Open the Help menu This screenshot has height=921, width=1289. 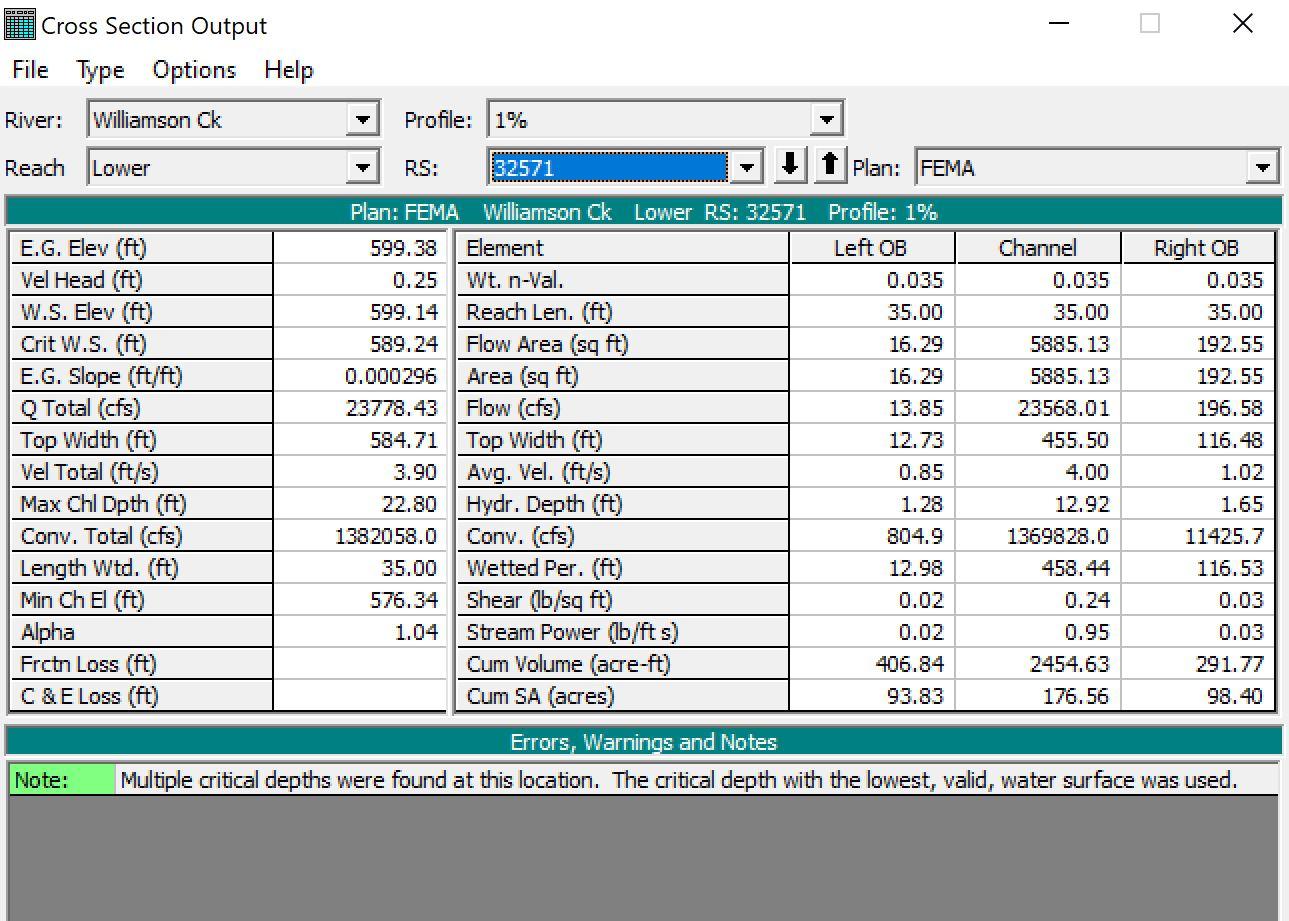pos(289,70)
